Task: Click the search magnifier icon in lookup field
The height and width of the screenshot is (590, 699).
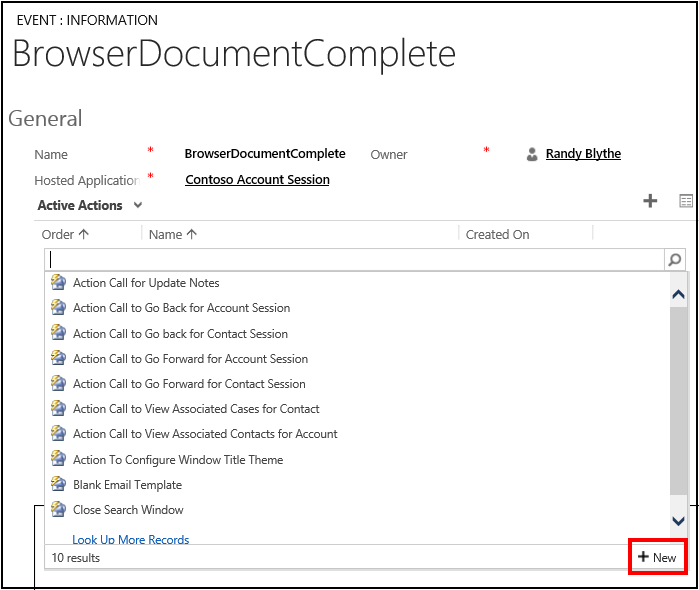Action: [x=675, y=260]
